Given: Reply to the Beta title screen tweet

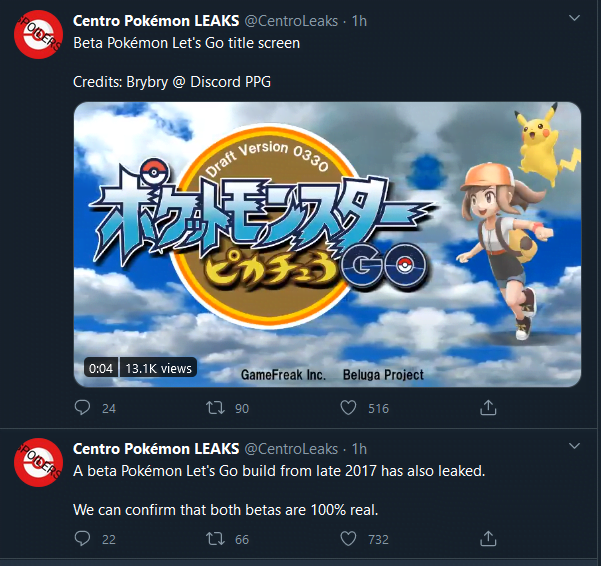Looking at the screenshot, I should [x=82, y=407].
